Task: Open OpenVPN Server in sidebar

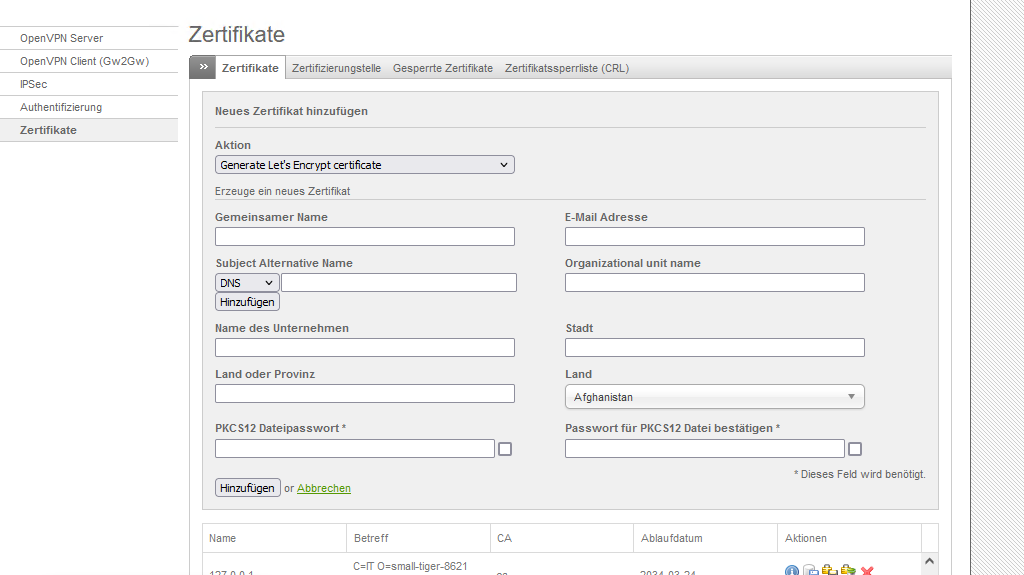Action: pos(61,38)
